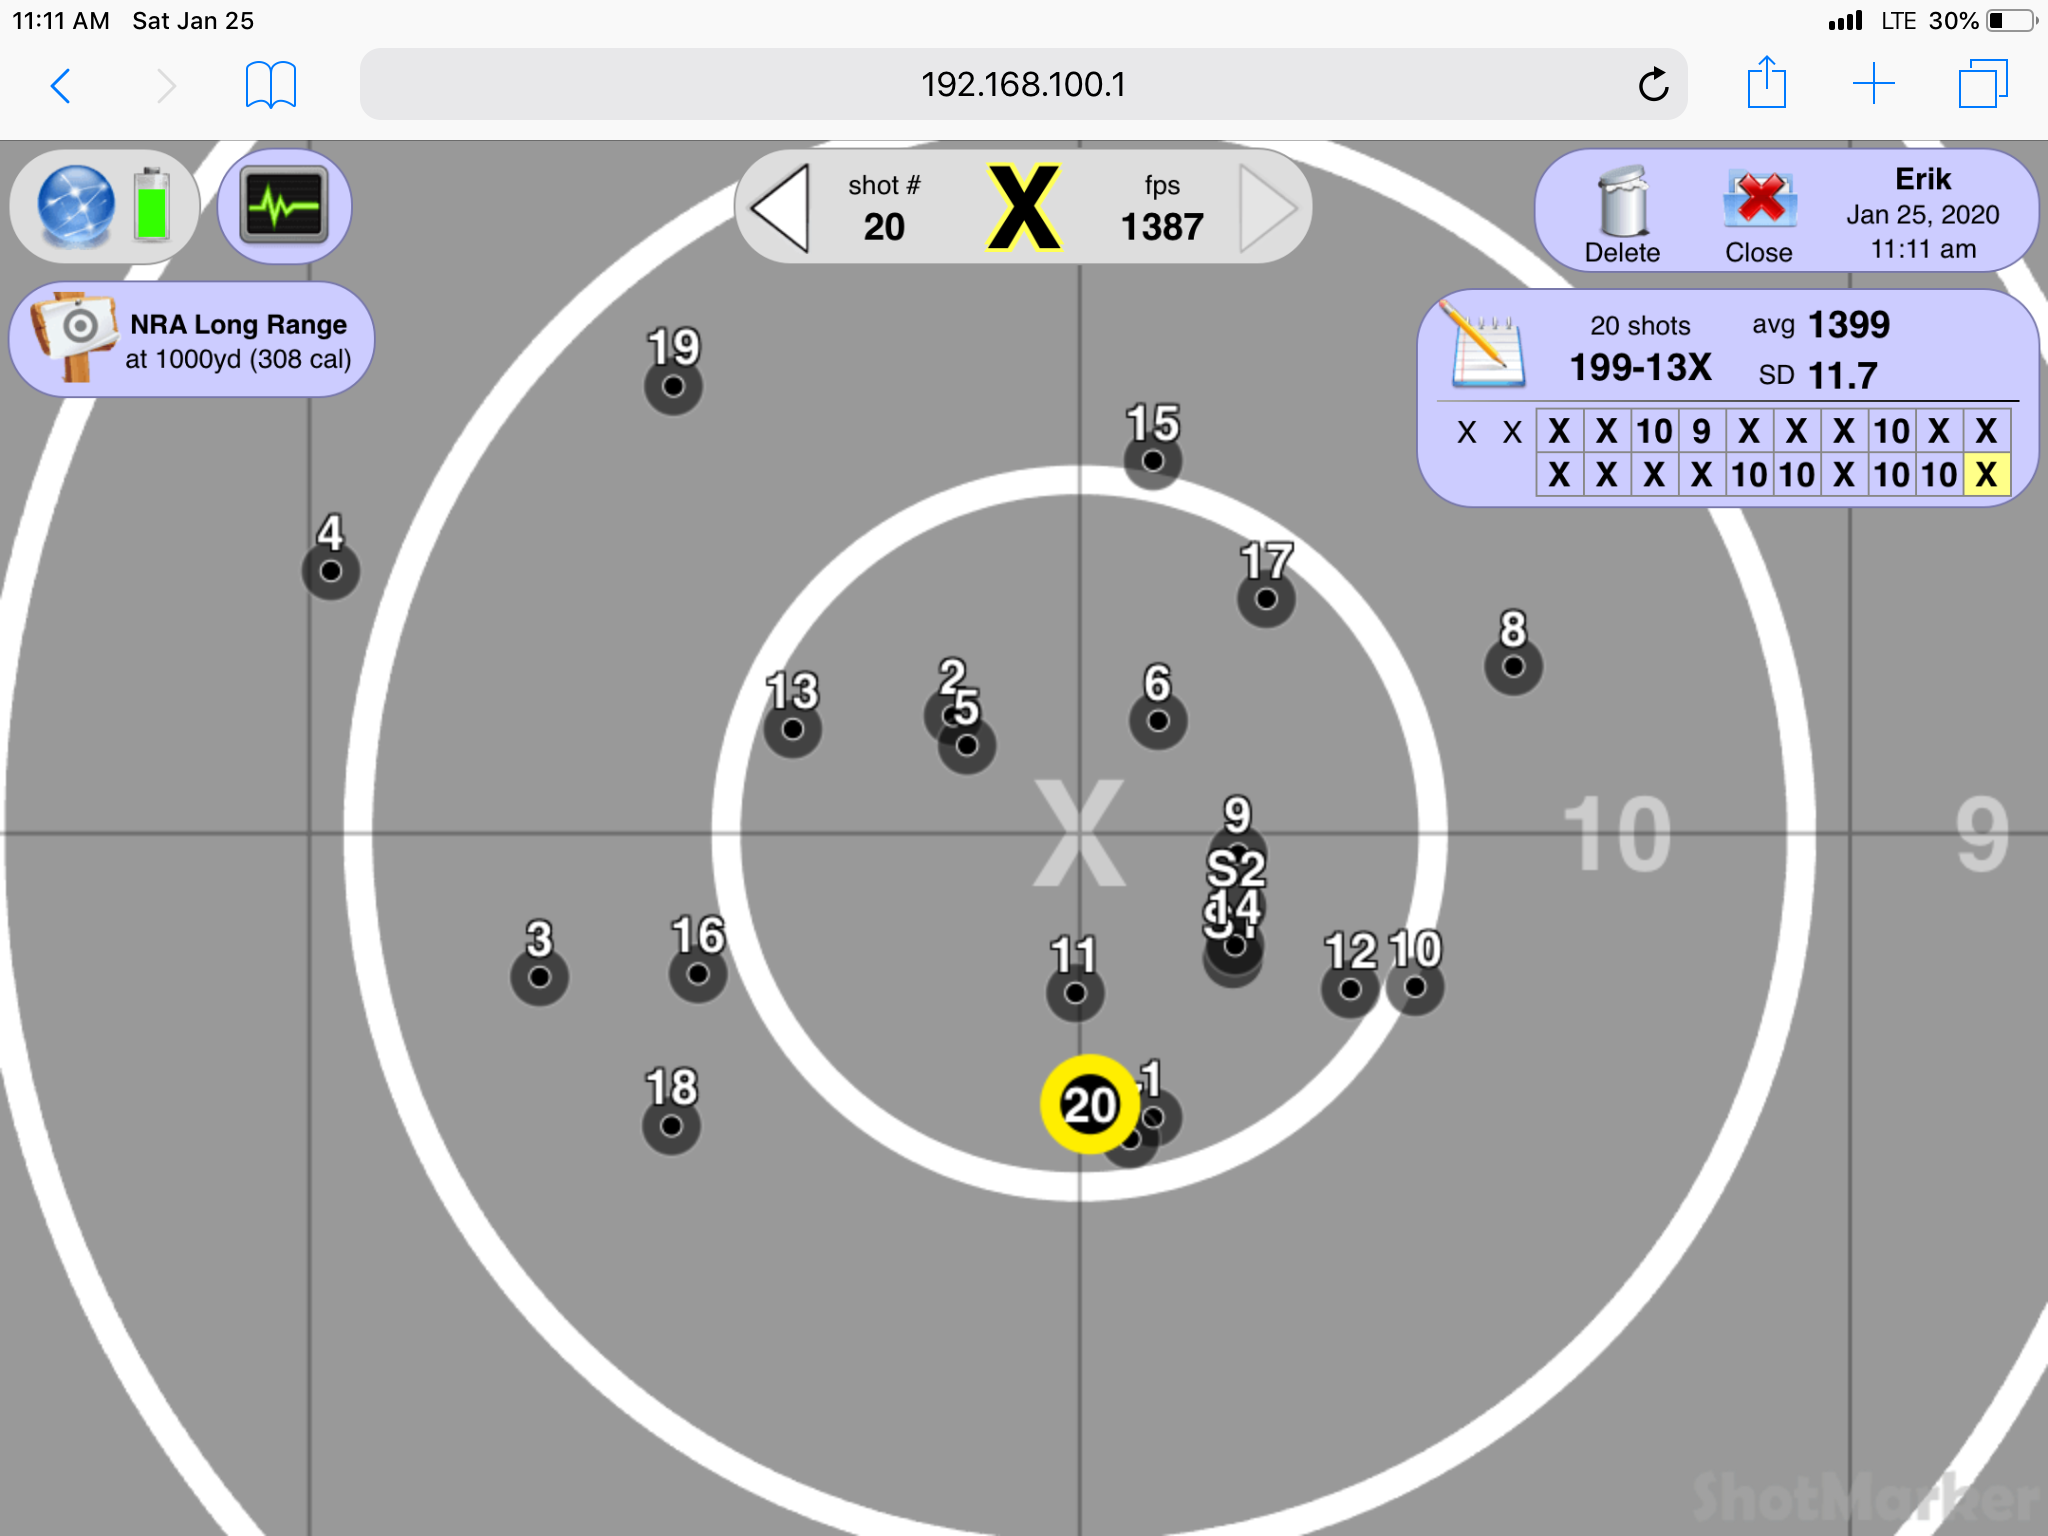Select shot marker 15
This screenshot has height=1536, width=2048.
(x=1153, y=461)
